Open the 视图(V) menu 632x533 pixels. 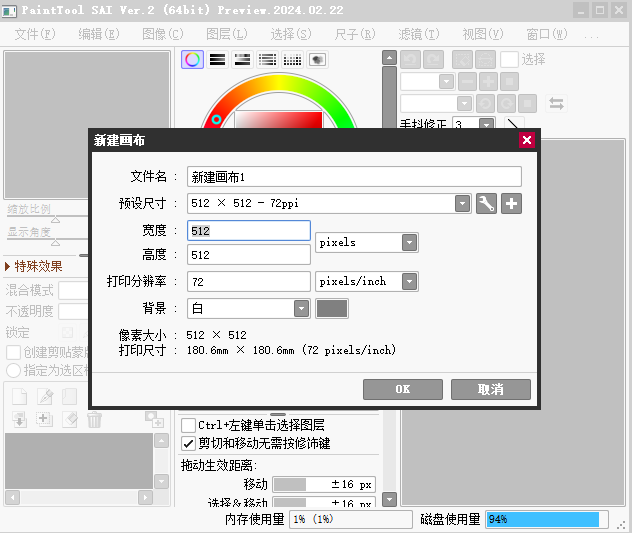click(483, 34)
